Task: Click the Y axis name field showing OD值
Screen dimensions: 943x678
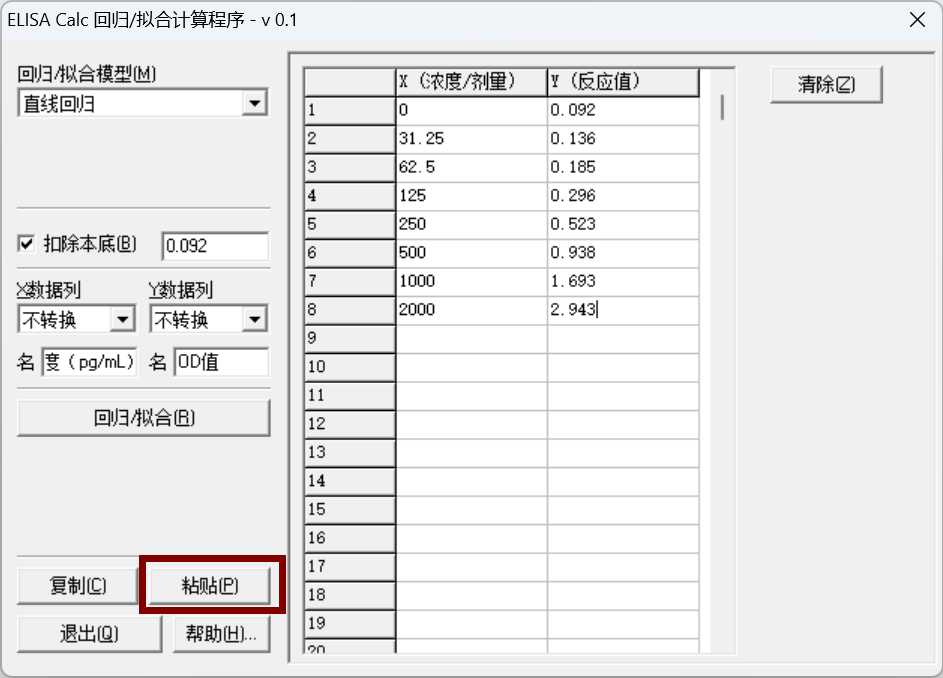Action: coord(222,361)
